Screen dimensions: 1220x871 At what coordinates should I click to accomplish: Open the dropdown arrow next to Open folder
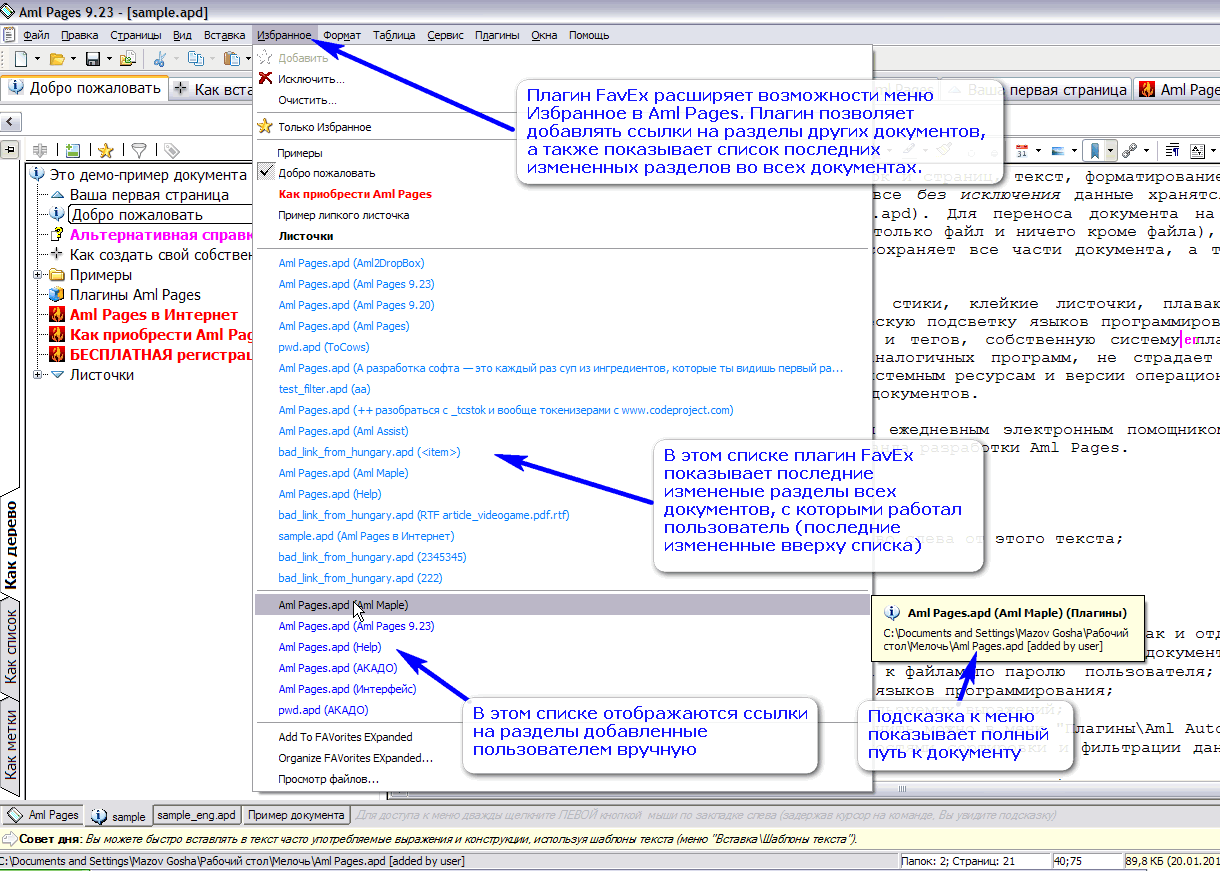tap(73, 59)
